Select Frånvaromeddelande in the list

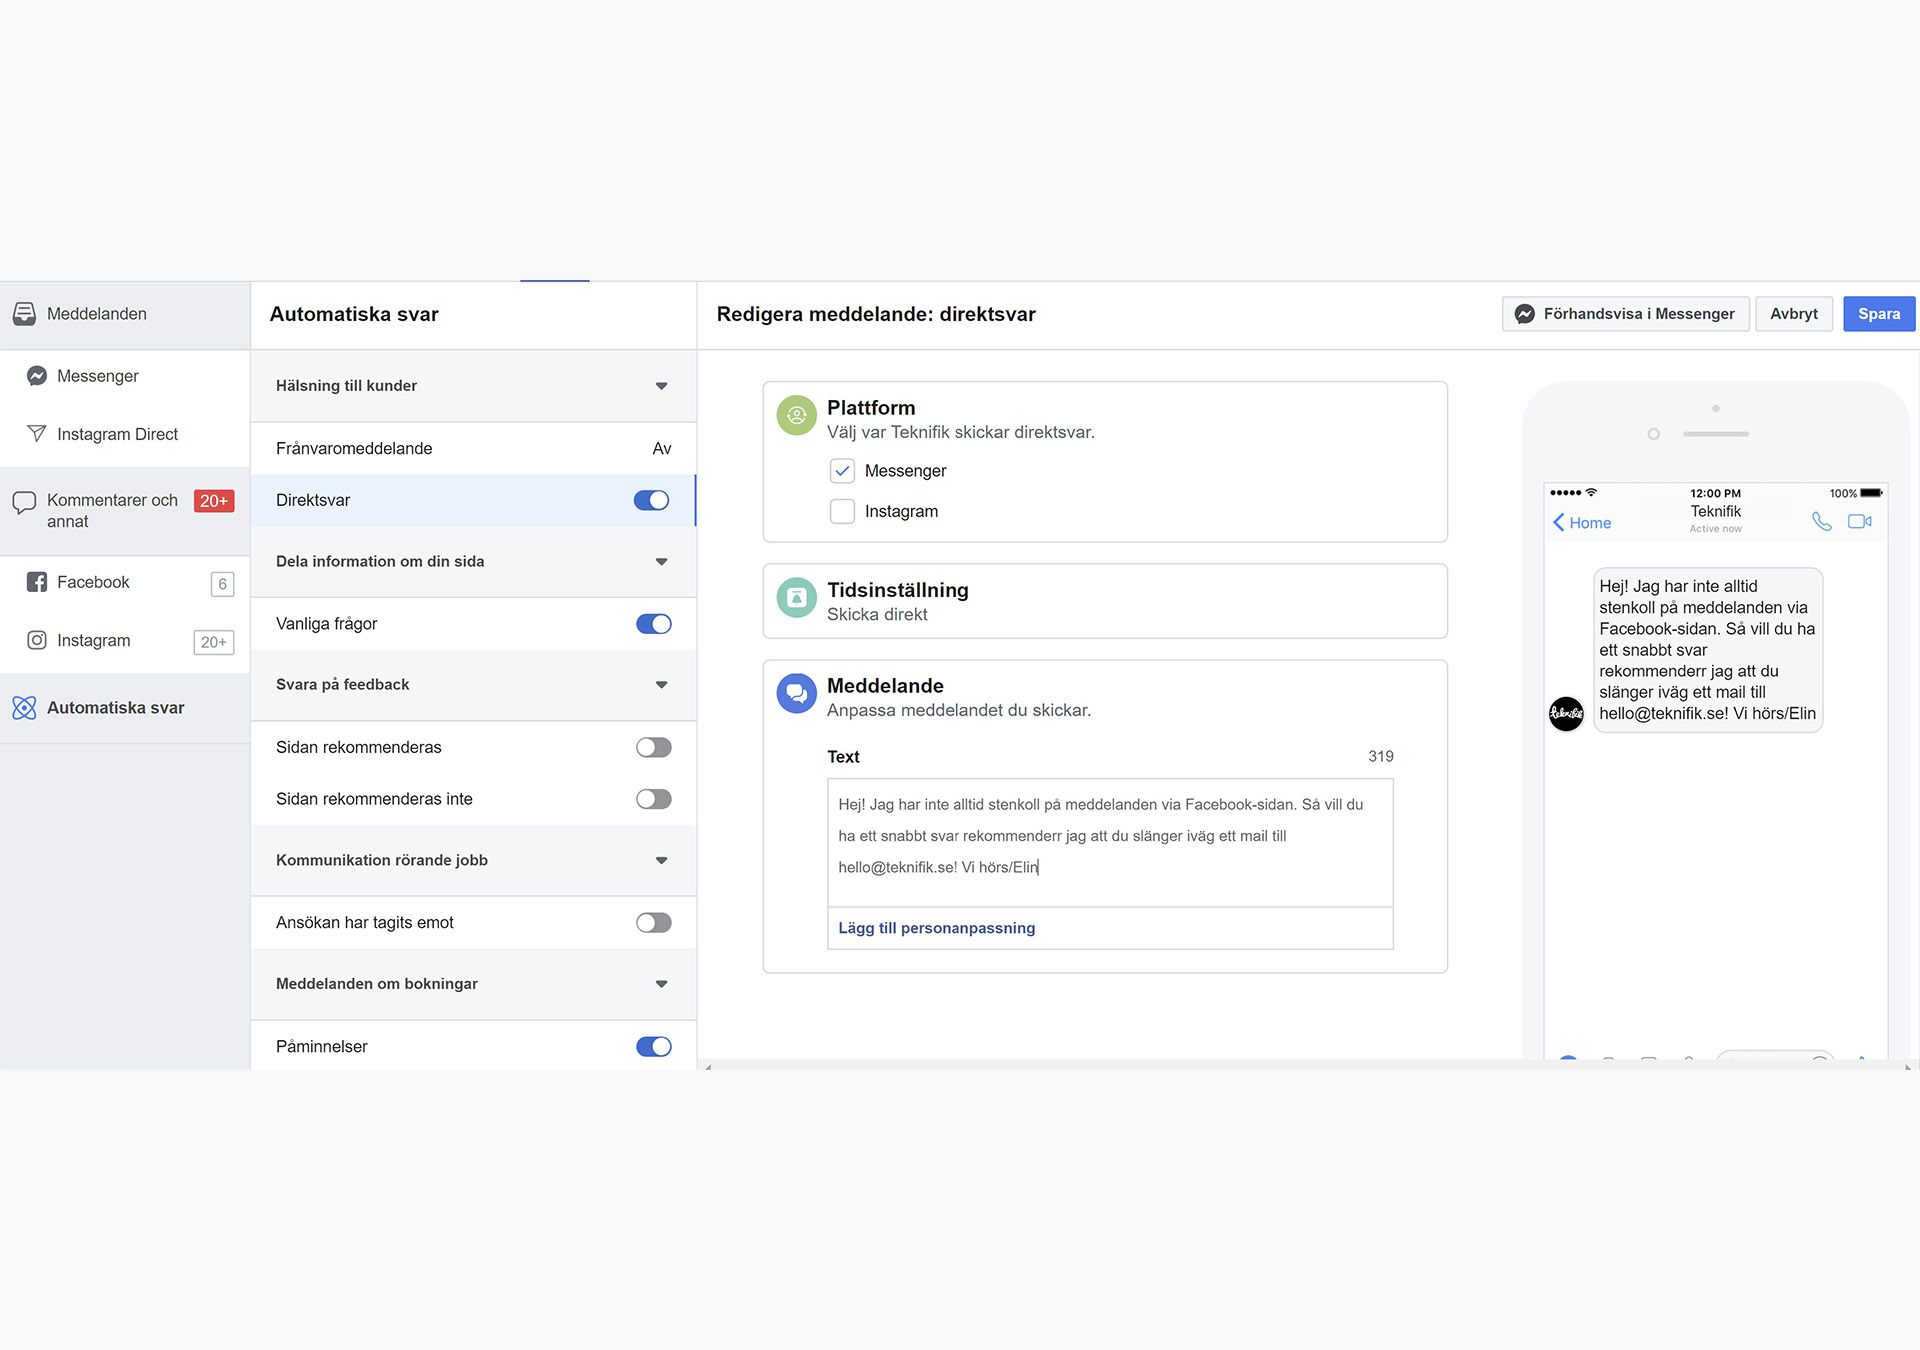(354, 449)
